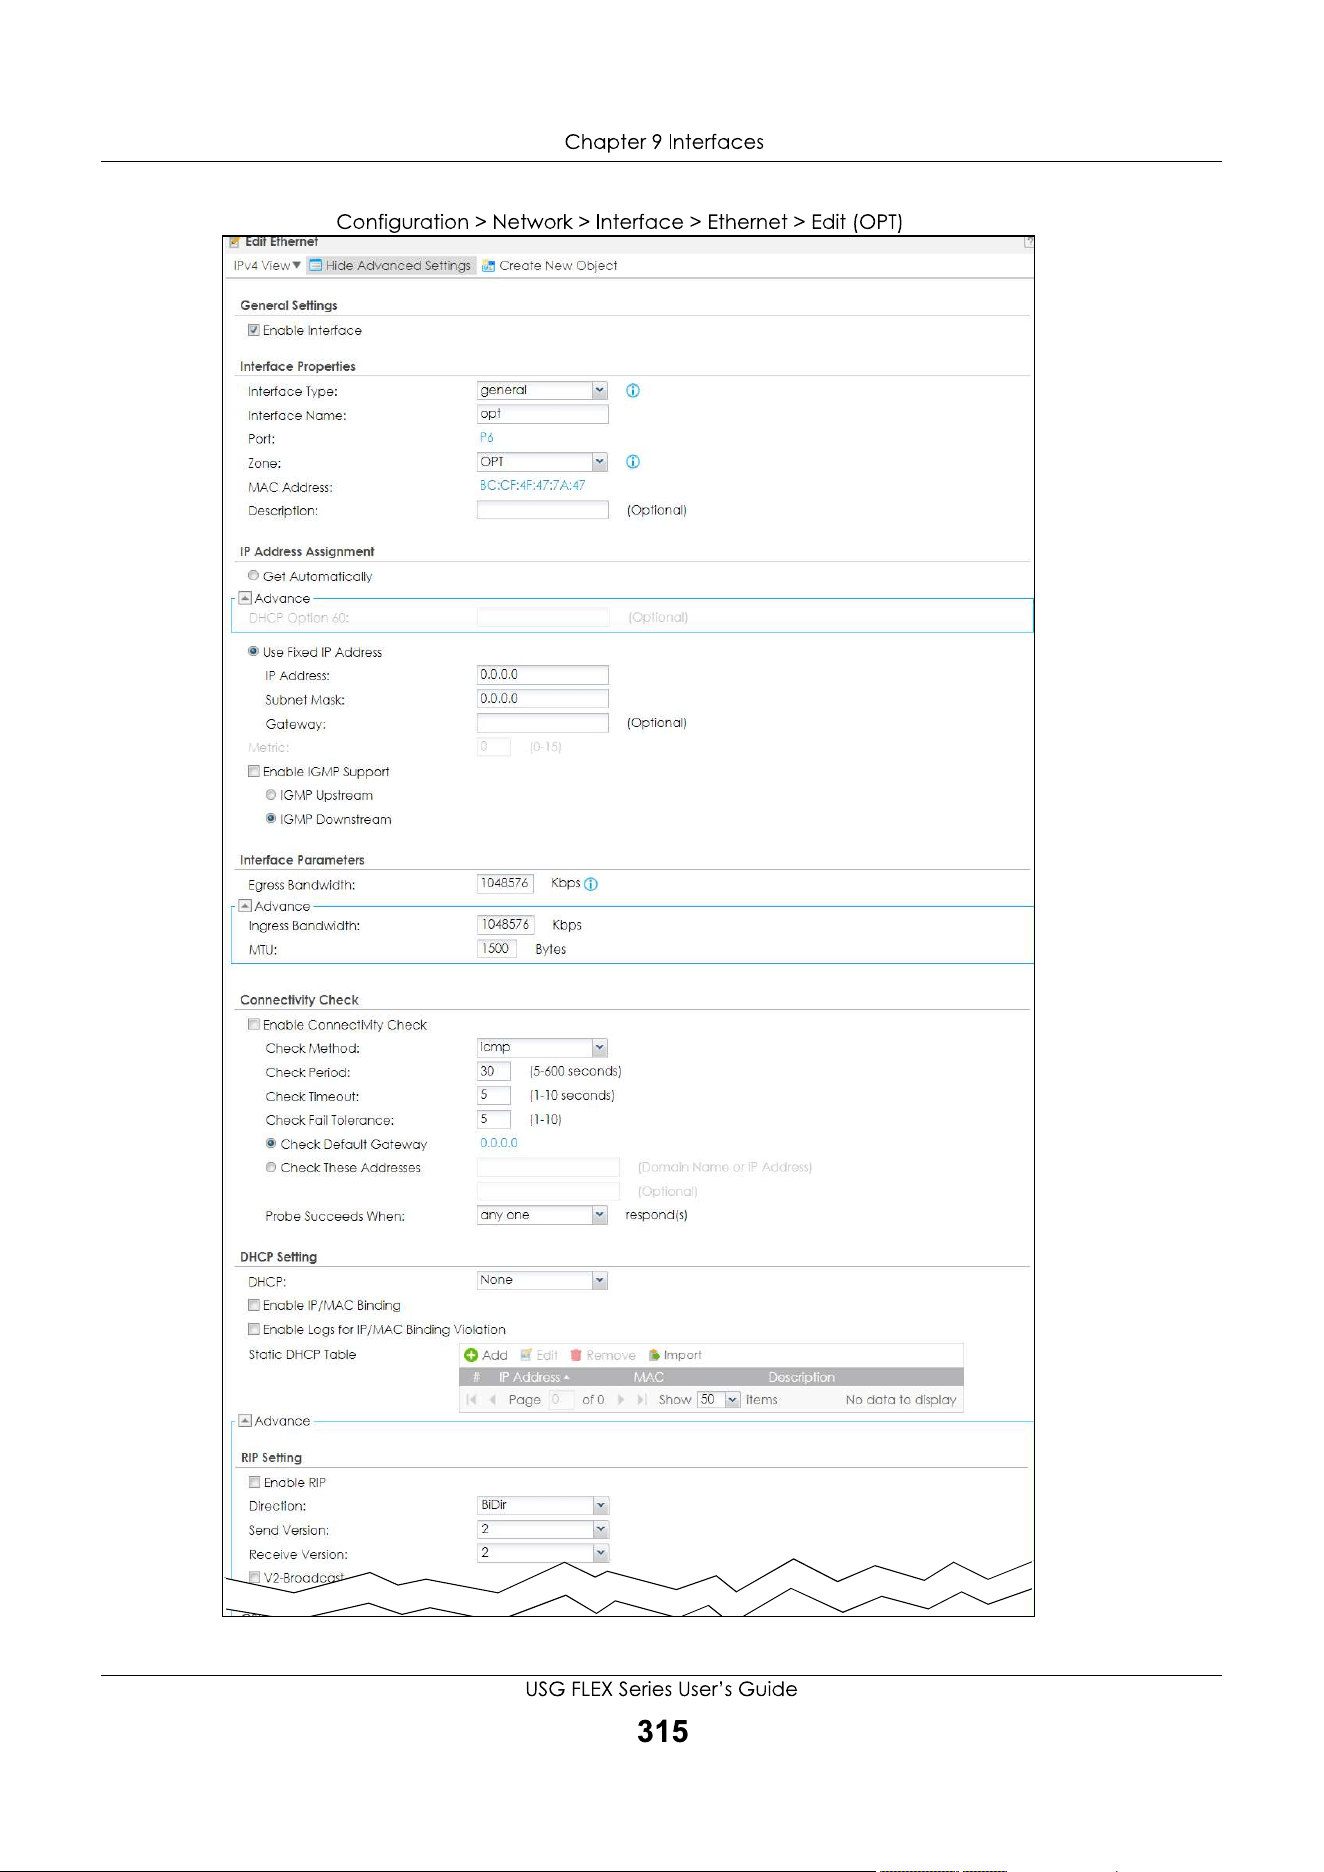Select Check These Addresses radio button

tap(271, 1168)
